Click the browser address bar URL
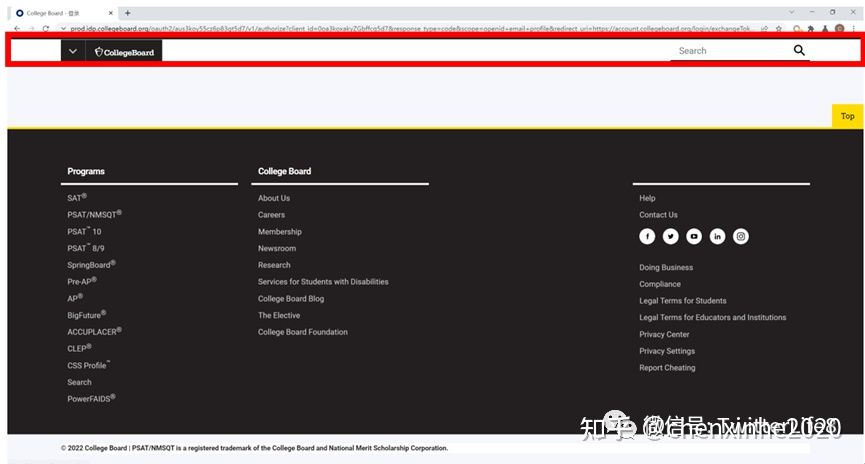Screen dimensions: 865x464 [410, 28]
